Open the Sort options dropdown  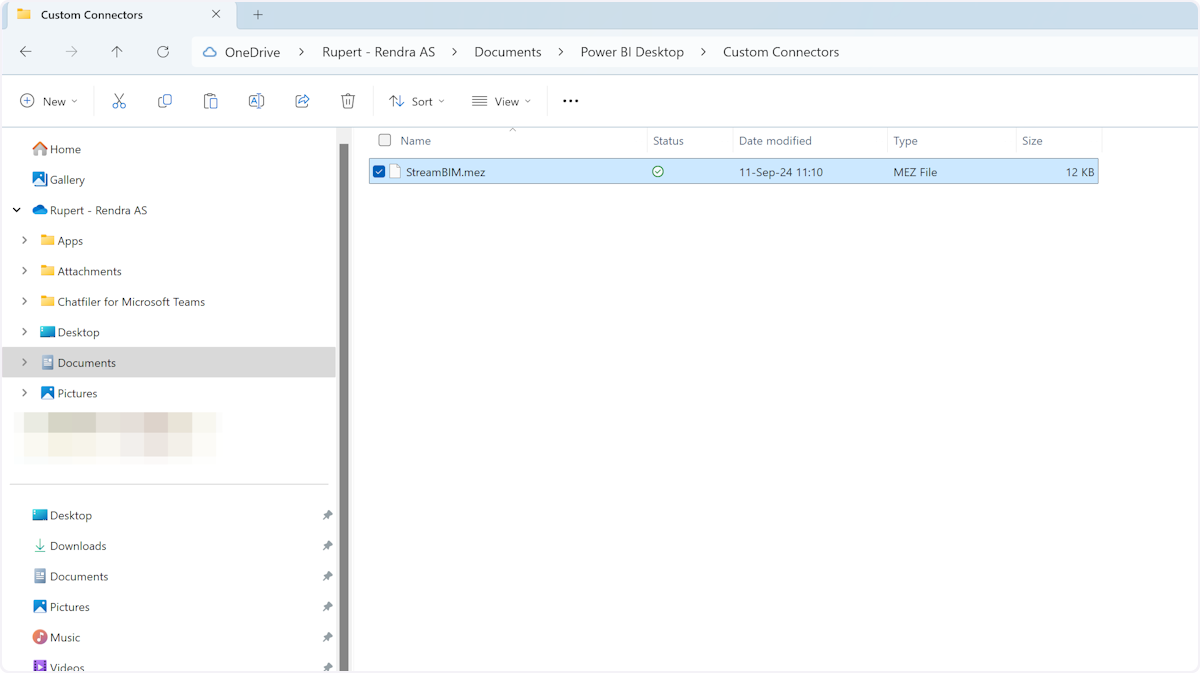pyautogui.click(x=417, y=101)
